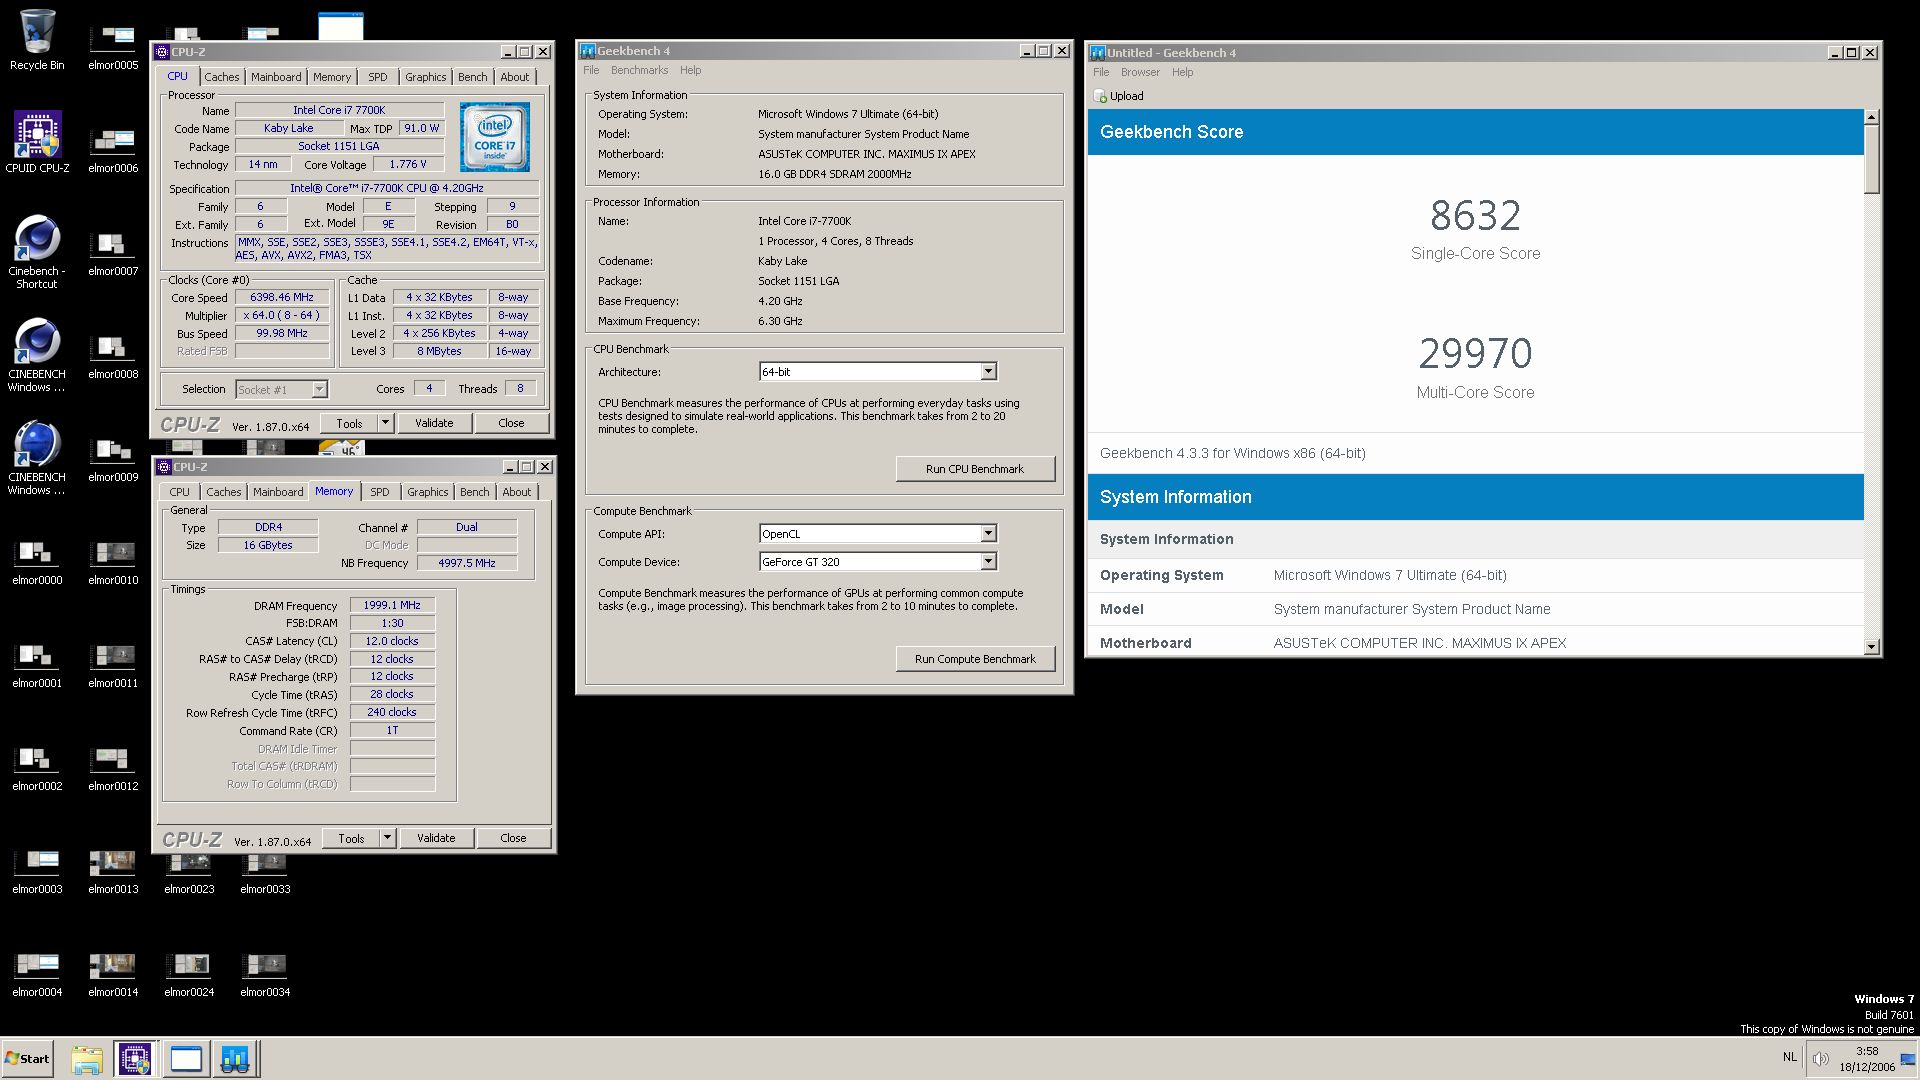The width and height of the screenshot is (1920, 1080).
Task: Open the Bench tab in Memory CPU-Z window
Action: (475, 492)
